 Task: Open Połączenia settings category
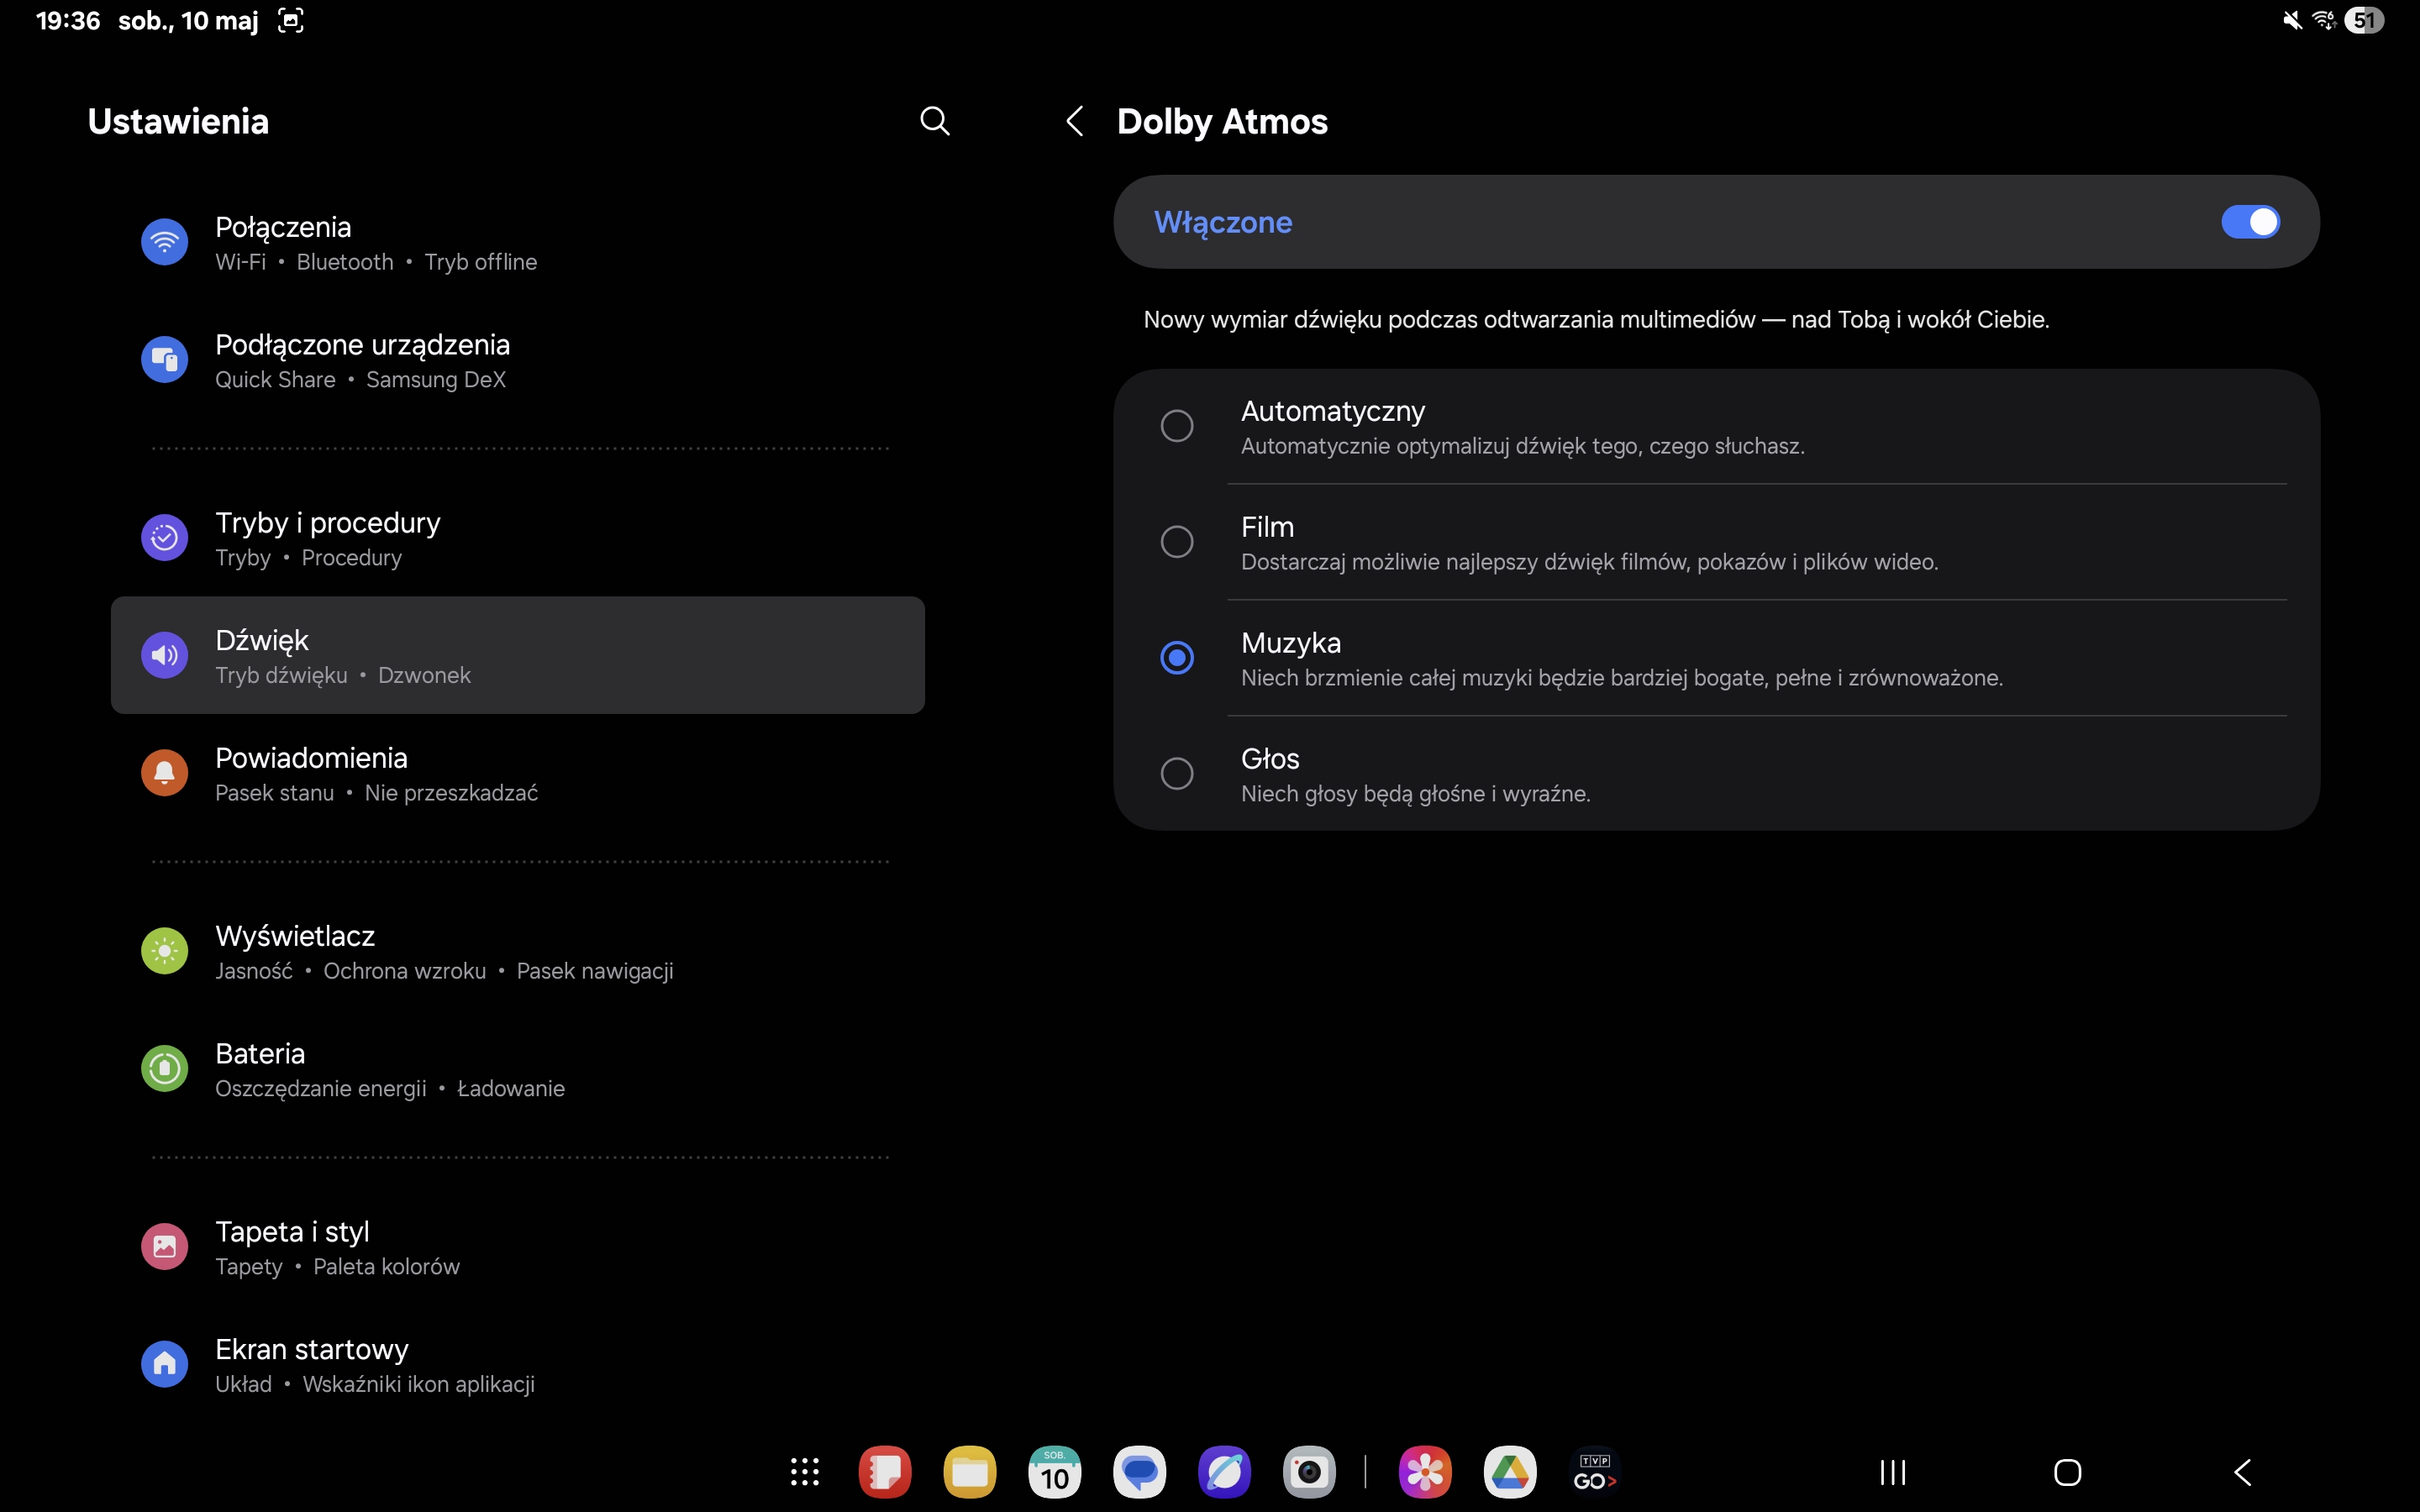[518, 243]
